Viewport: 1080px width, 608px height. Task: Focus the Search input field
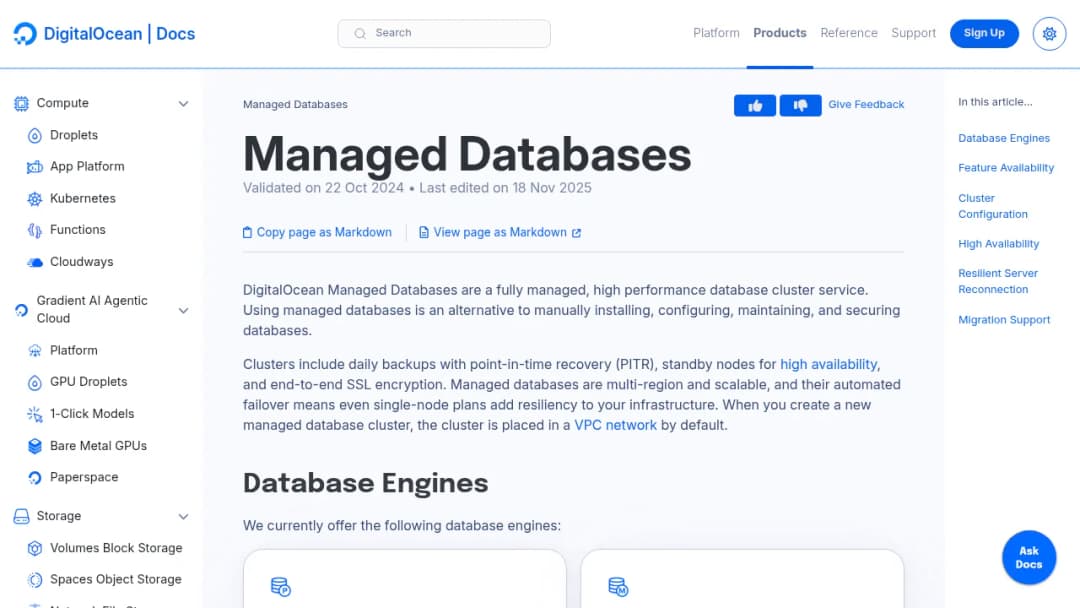tap(444, 33)
